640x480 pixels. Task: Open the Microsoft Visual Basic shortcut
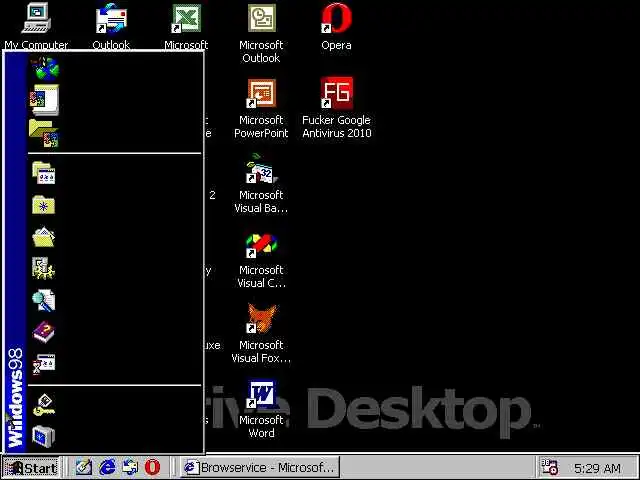[x=261, y=184]
